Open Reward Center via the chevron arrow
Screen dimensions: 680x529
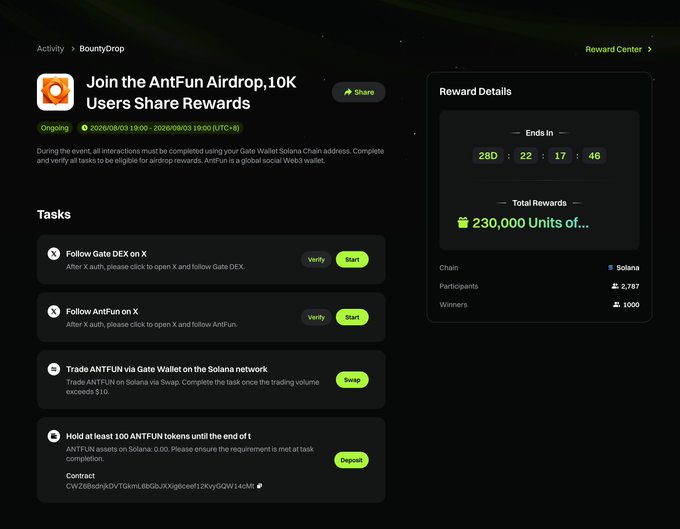click(x=650, y=49)
